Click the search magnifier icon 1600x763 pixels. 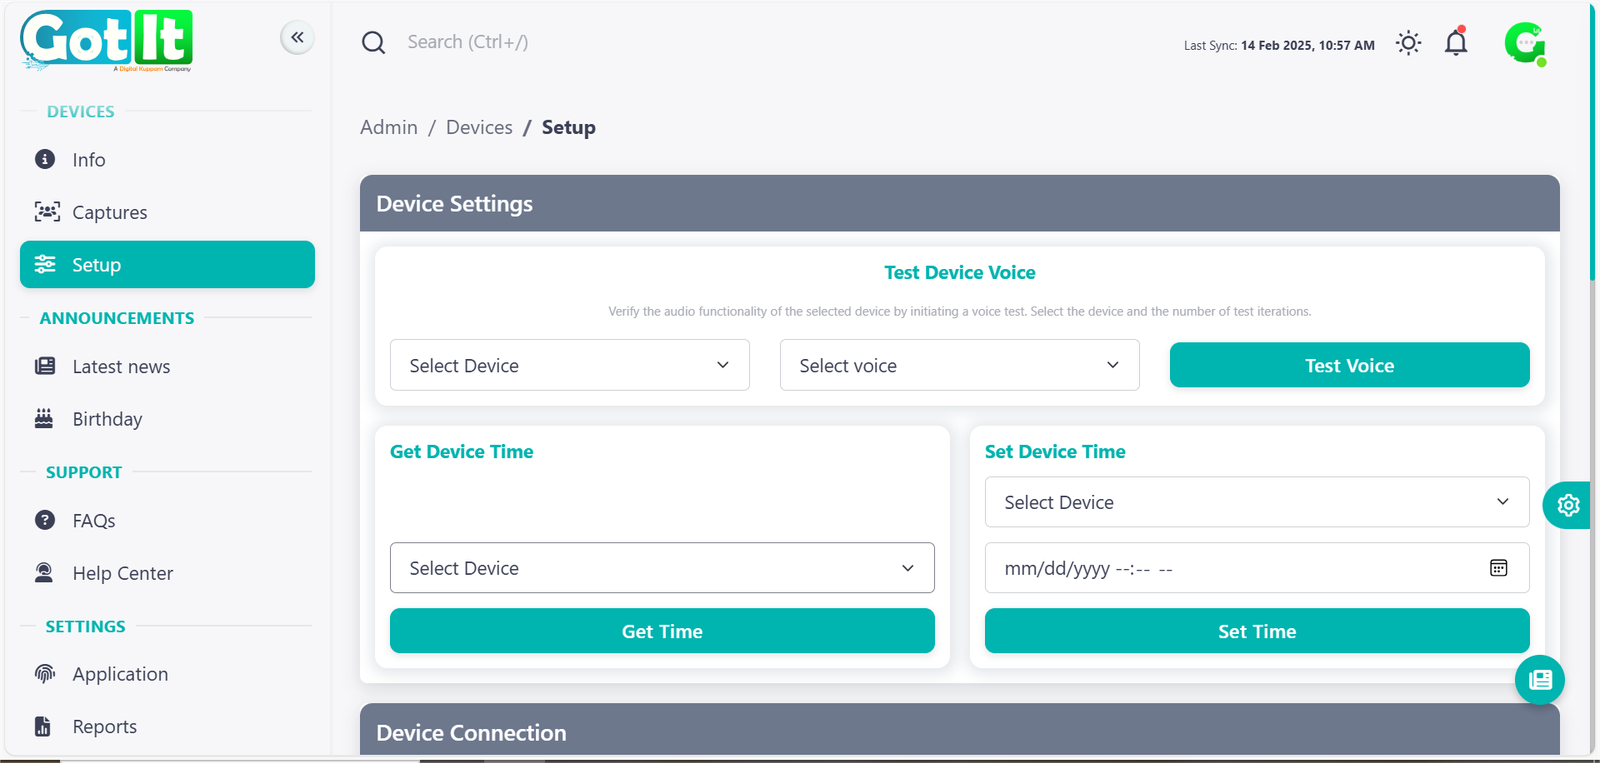point(373,42)
